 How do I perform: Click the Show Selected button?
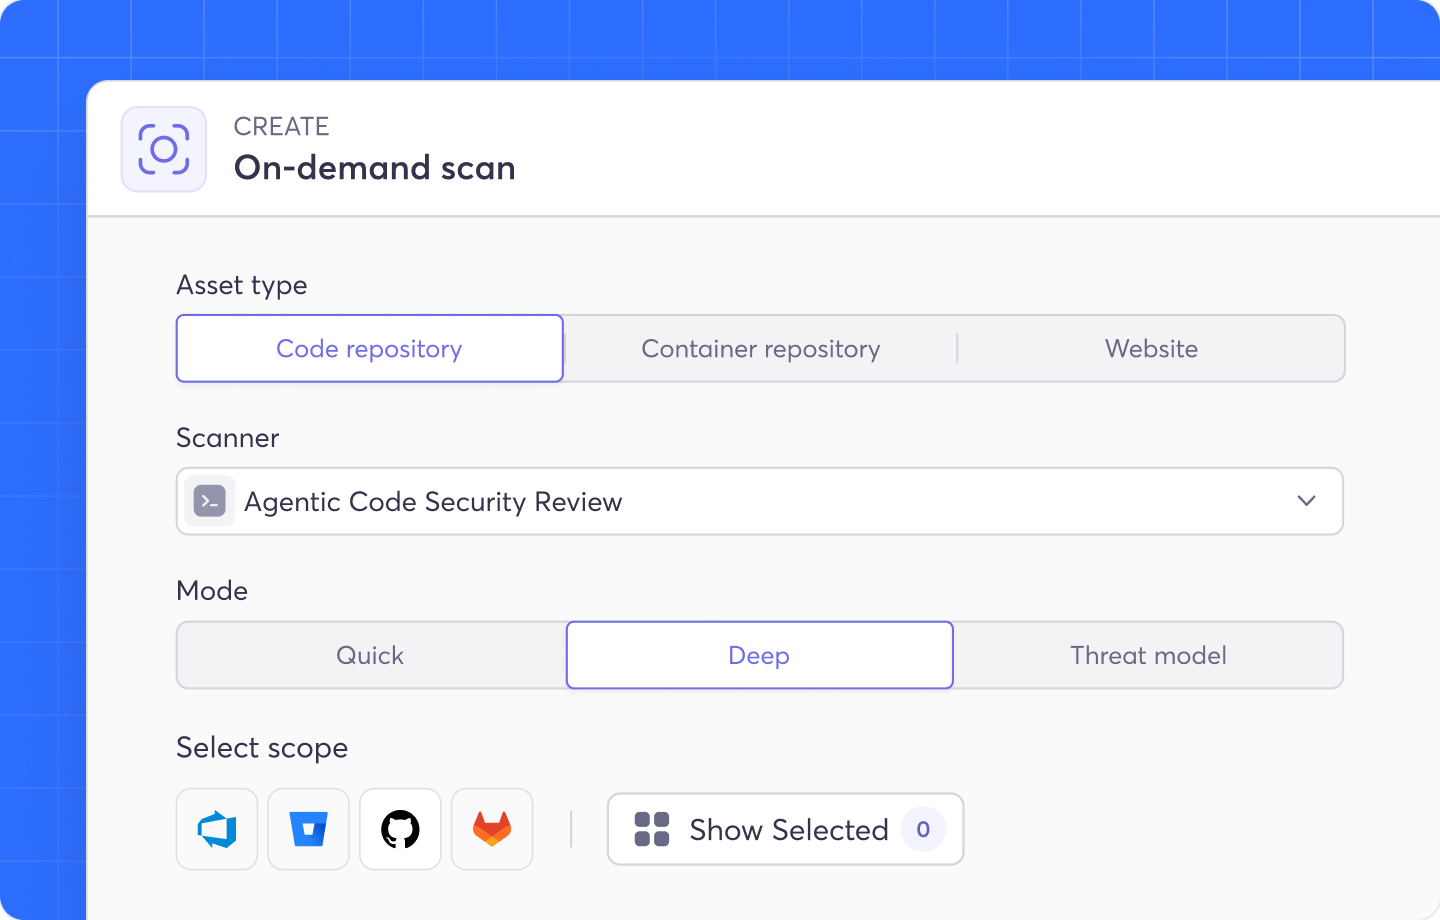tap(786, 829)
